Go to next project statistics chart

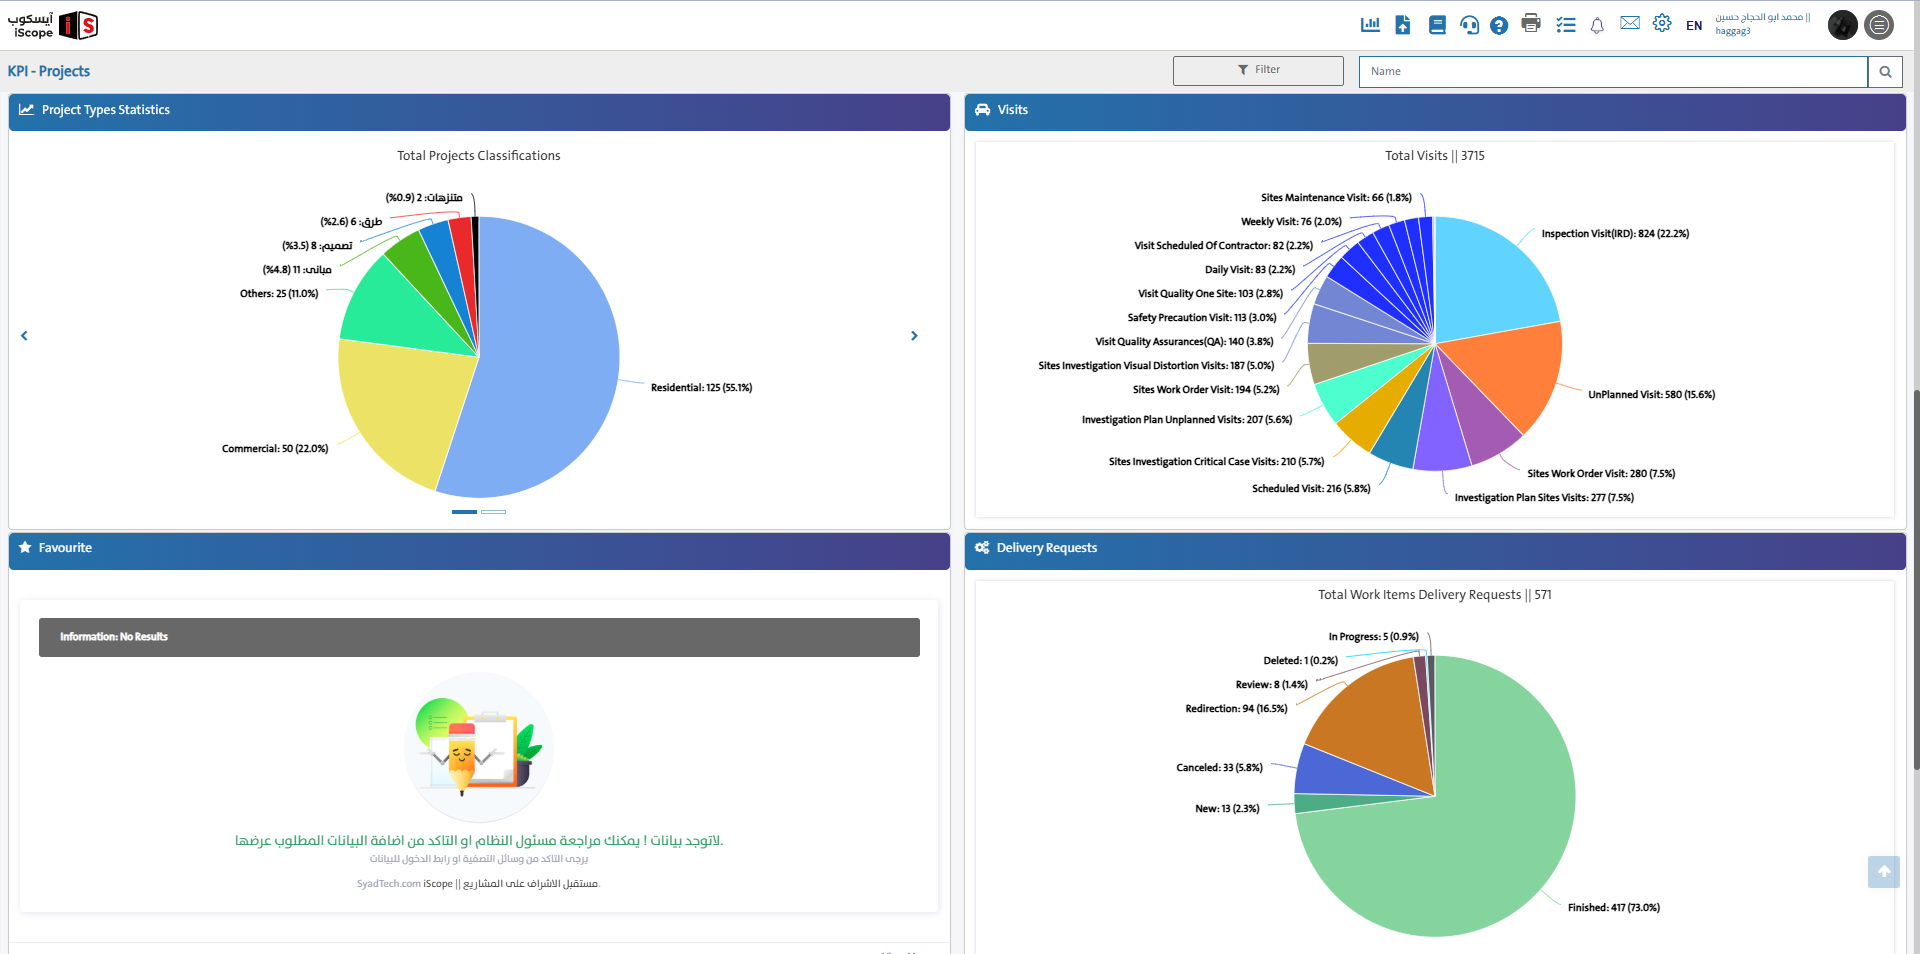click(x=914, y=336)
